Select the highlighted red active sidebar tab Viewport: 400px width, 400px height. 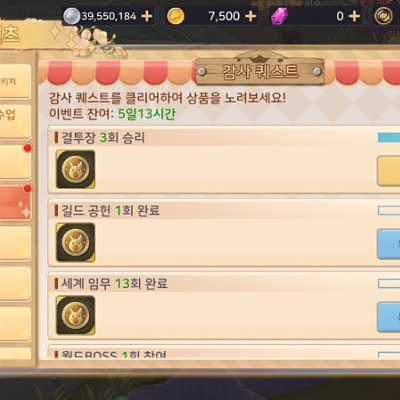point(14,203)
